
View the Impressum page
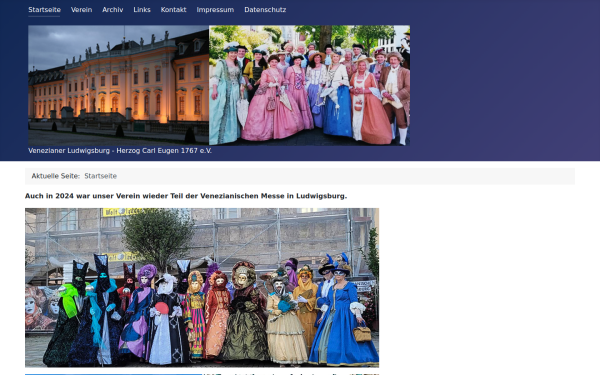coord(215,10)
